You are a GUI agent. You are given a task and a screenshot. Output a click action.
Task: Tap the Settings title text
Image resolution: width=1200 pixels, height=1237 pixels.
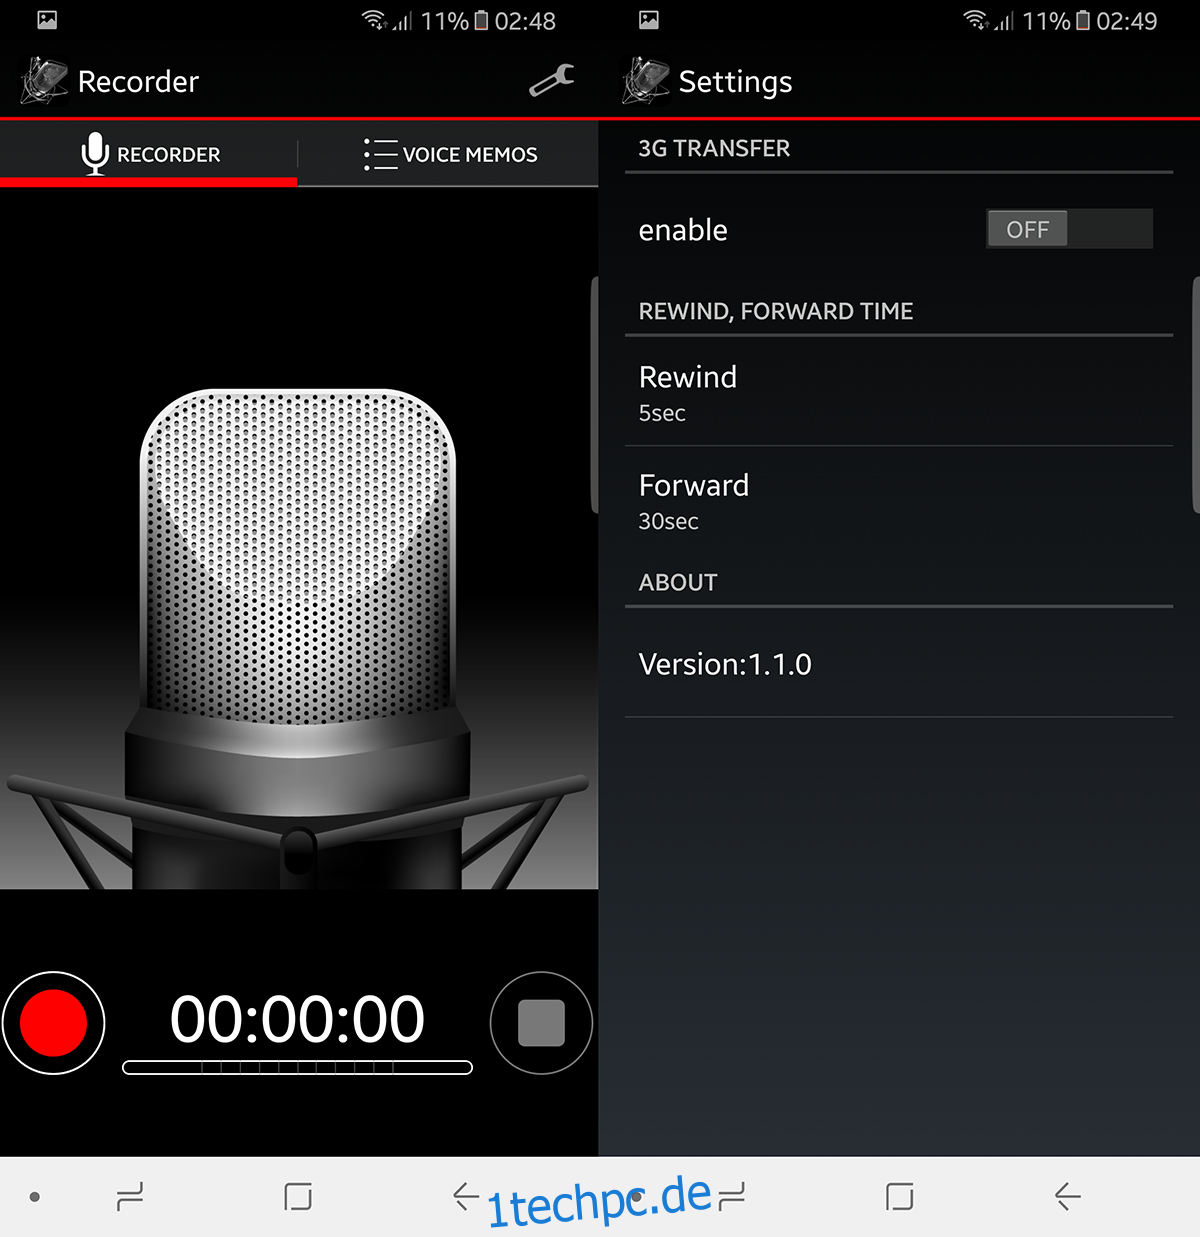click(735, 82)
